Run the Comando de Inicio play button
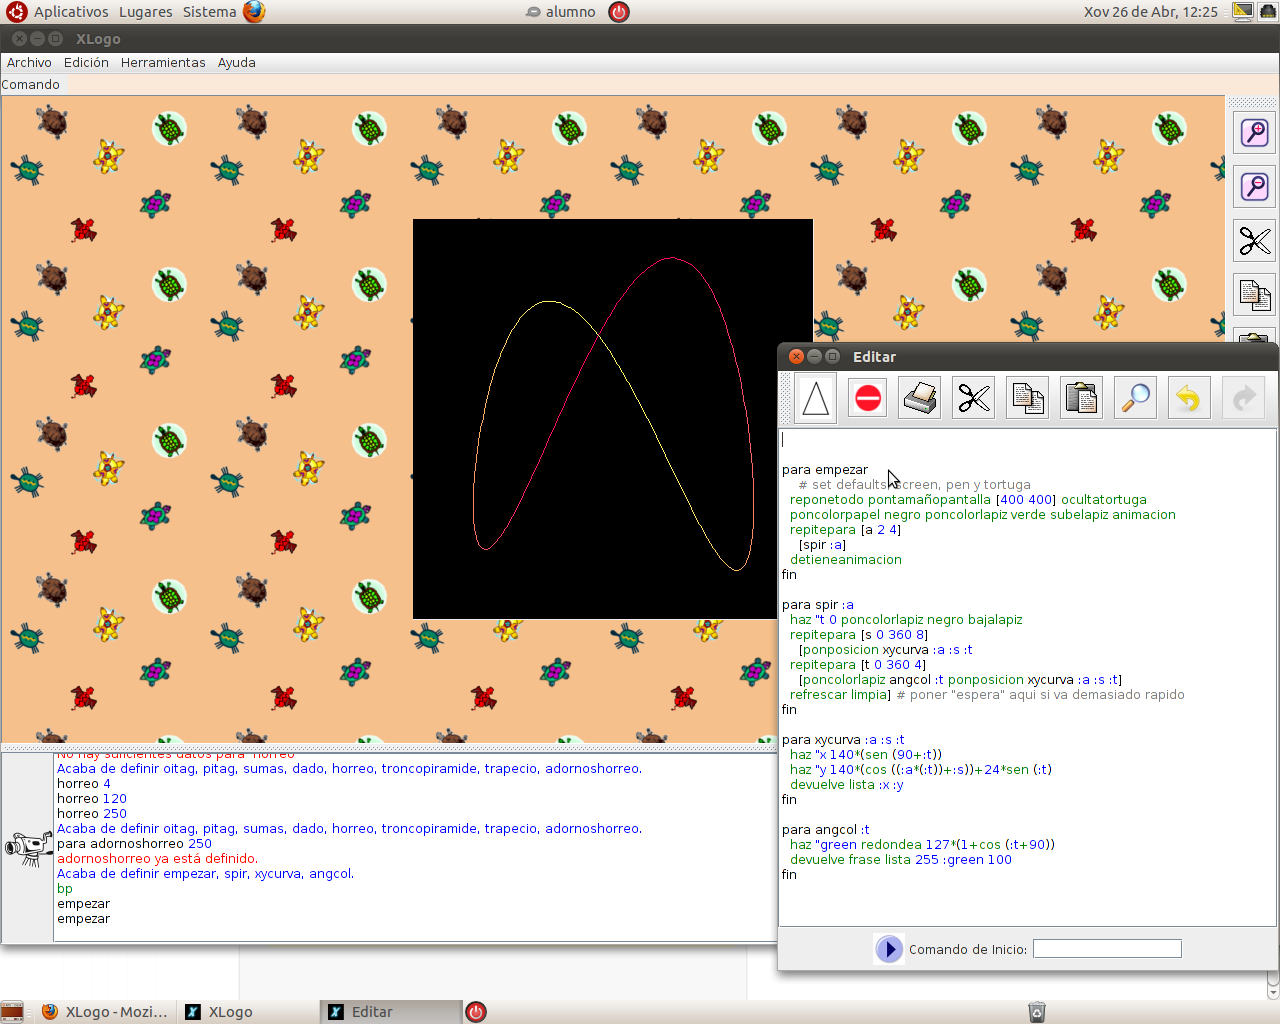The width and height of the screenshot is (1280, 1024). pos(889,949)
